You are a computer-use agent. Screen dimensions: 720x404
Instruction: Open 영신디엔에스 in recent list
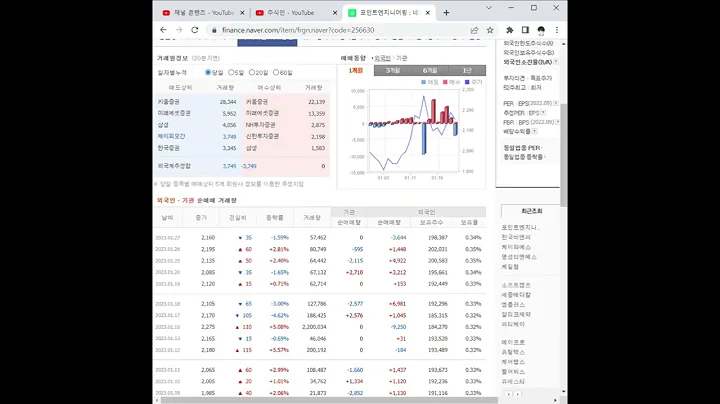point(519,257)
